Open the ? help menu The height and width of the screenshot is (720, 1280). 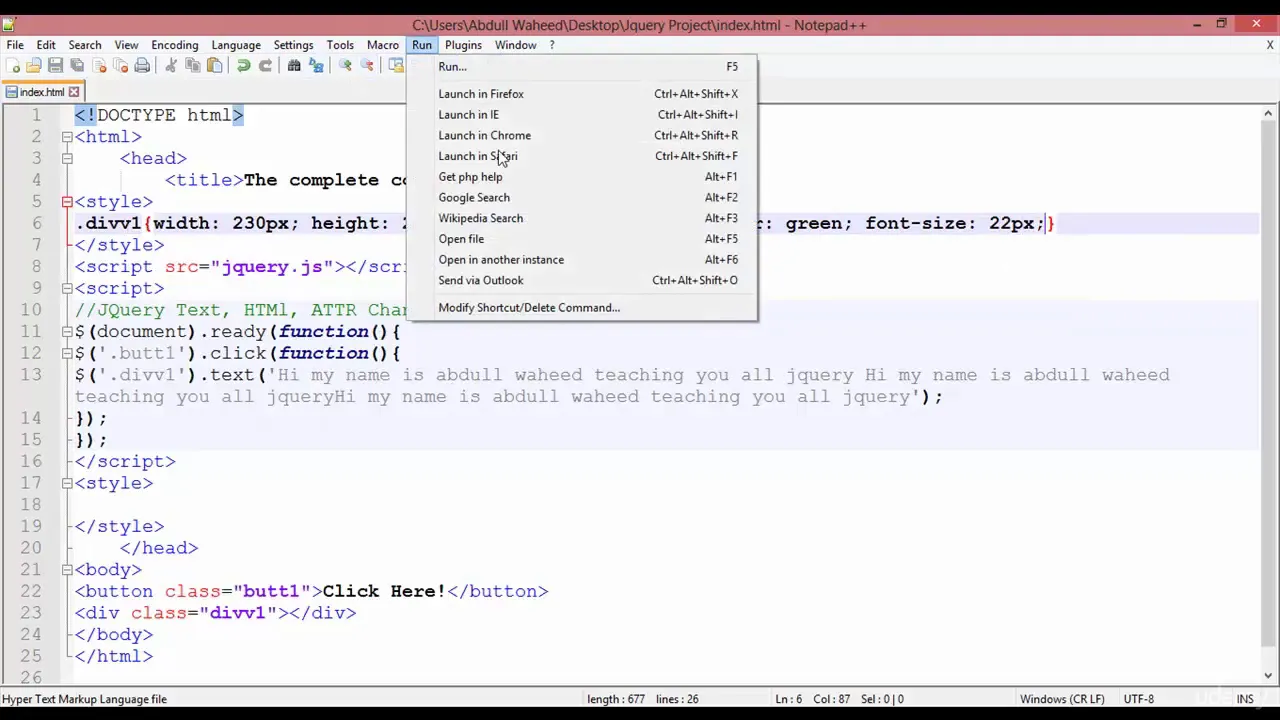551,45
